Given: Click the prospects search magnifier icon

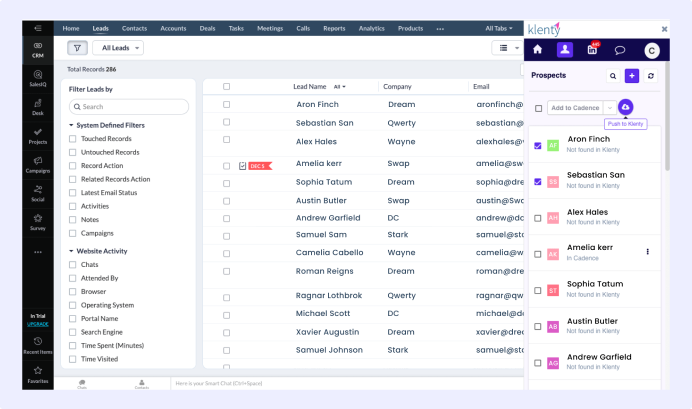Looking at the screenshot, I should [613, 75].
